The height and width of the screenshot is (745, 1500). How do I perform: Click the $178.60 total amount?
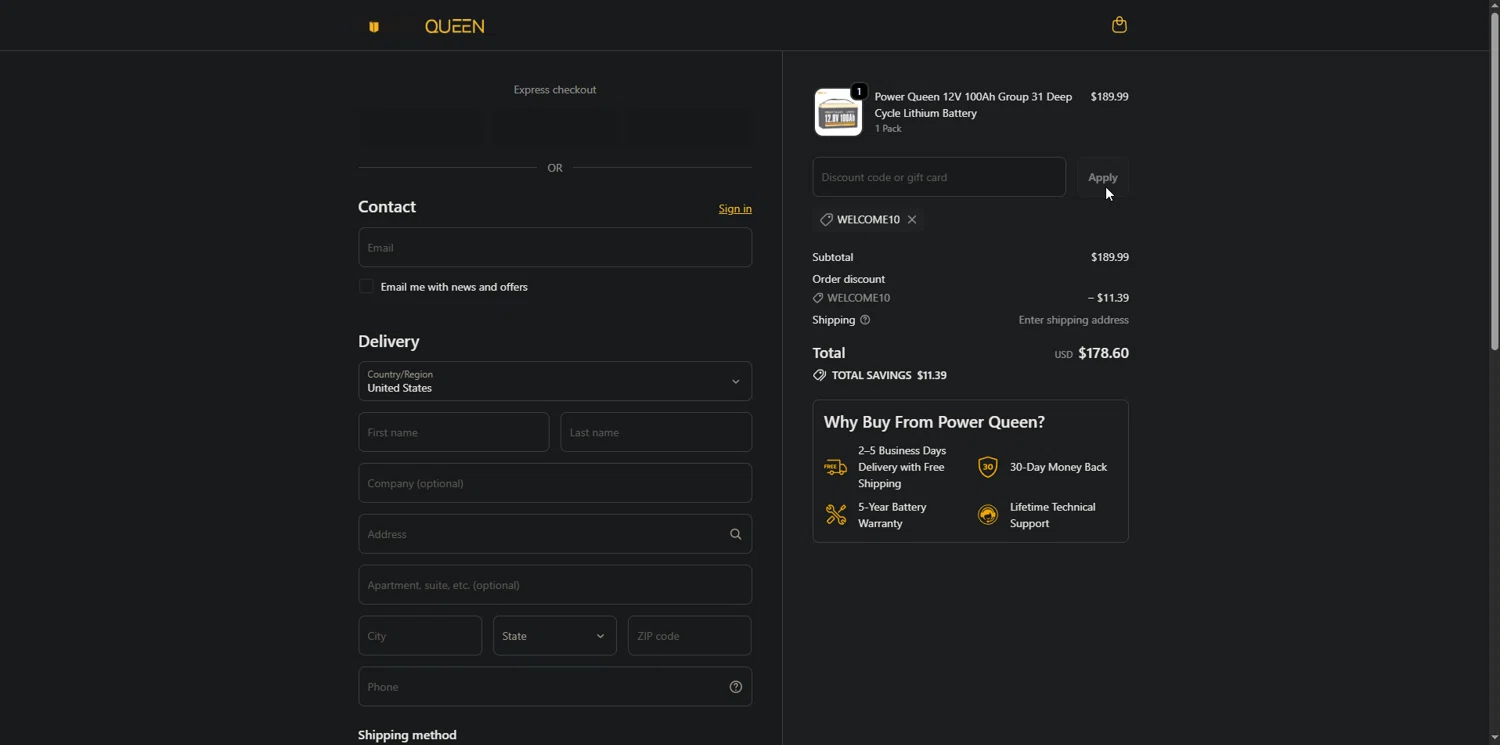pyautogui.click(x=1104, y=353)
